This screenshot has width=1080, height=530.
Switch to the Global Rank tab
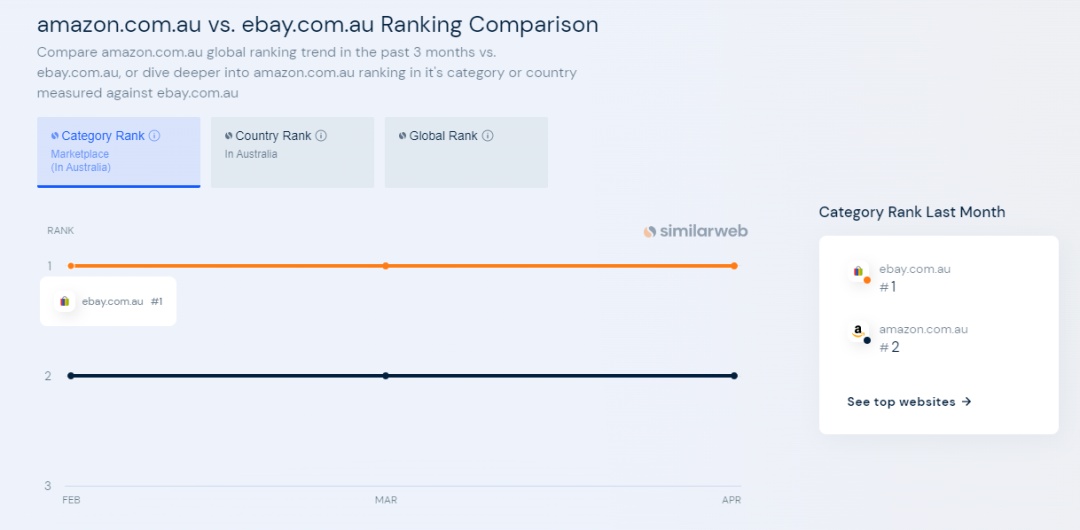pos(466,152)
